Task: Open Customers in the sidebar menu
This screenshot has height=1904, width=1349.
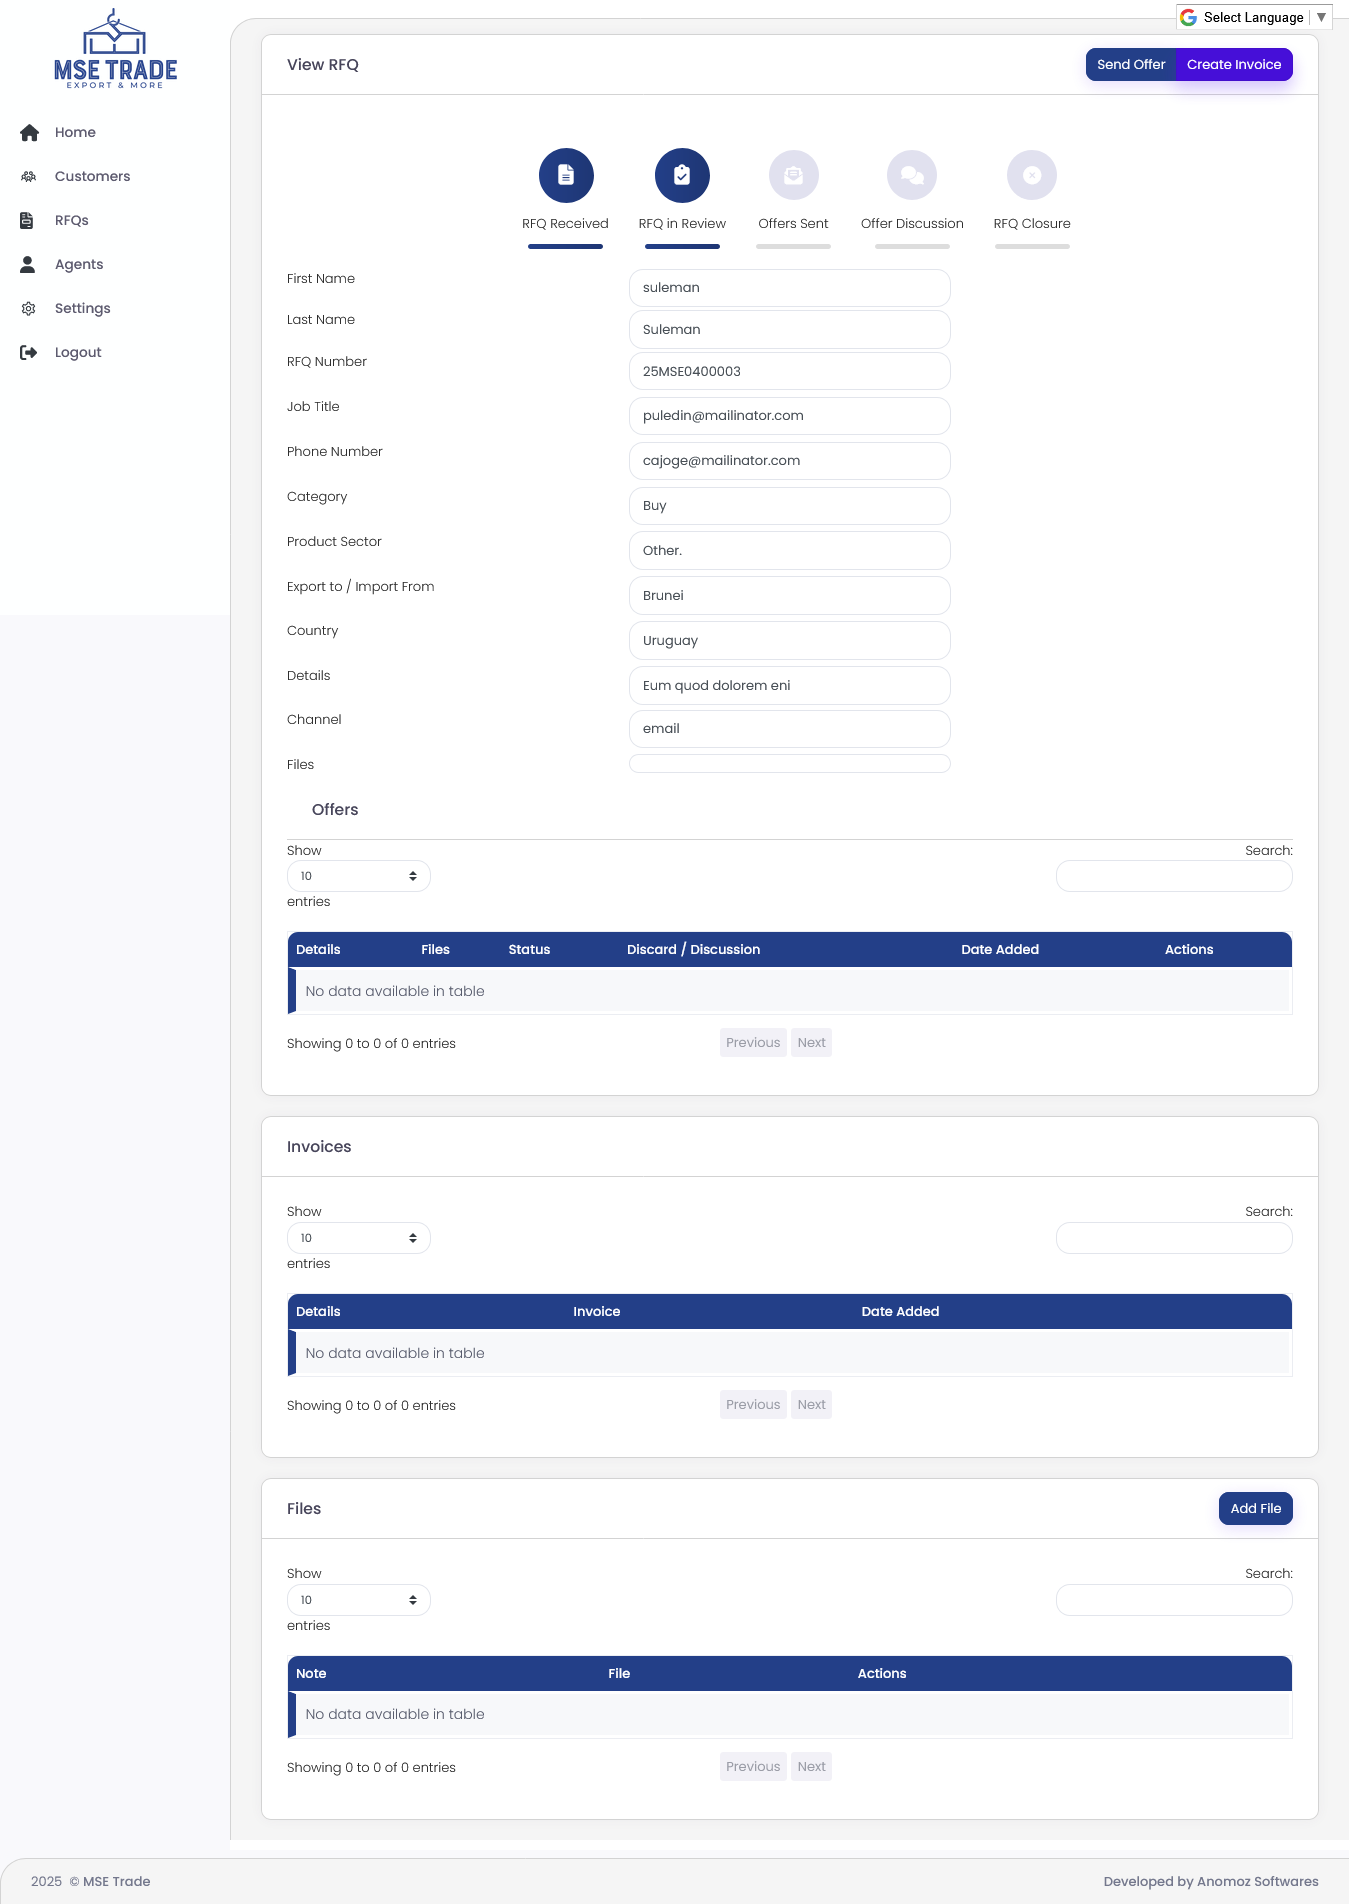Action: click(x=92, y=177)
